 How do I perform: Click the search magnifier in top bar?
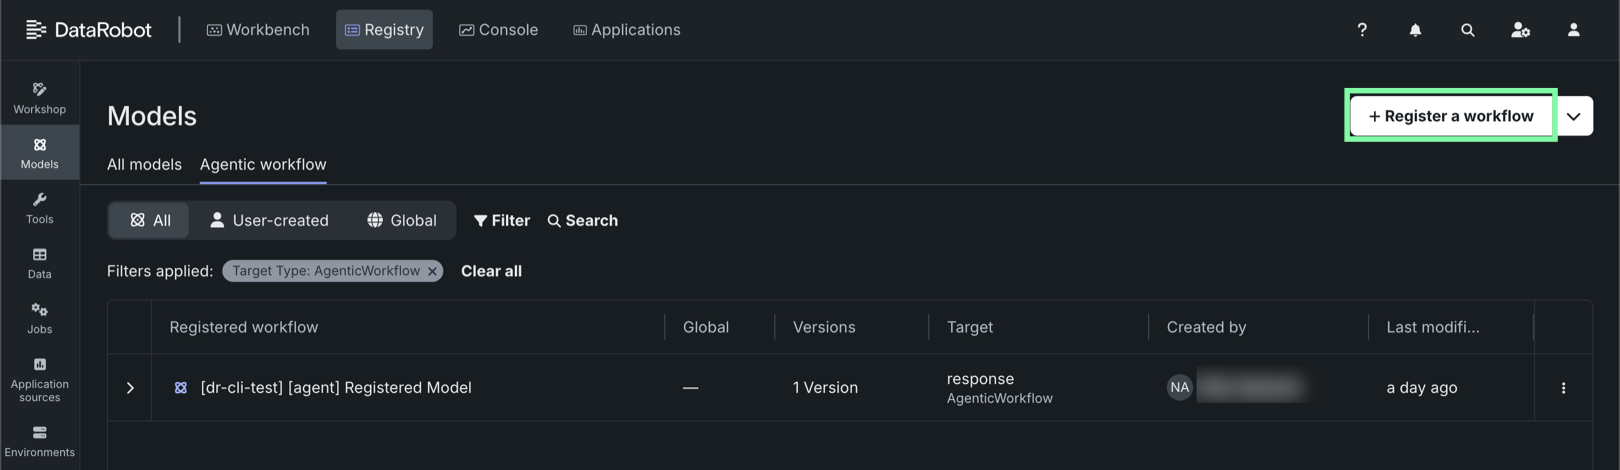click(1468, 30)
